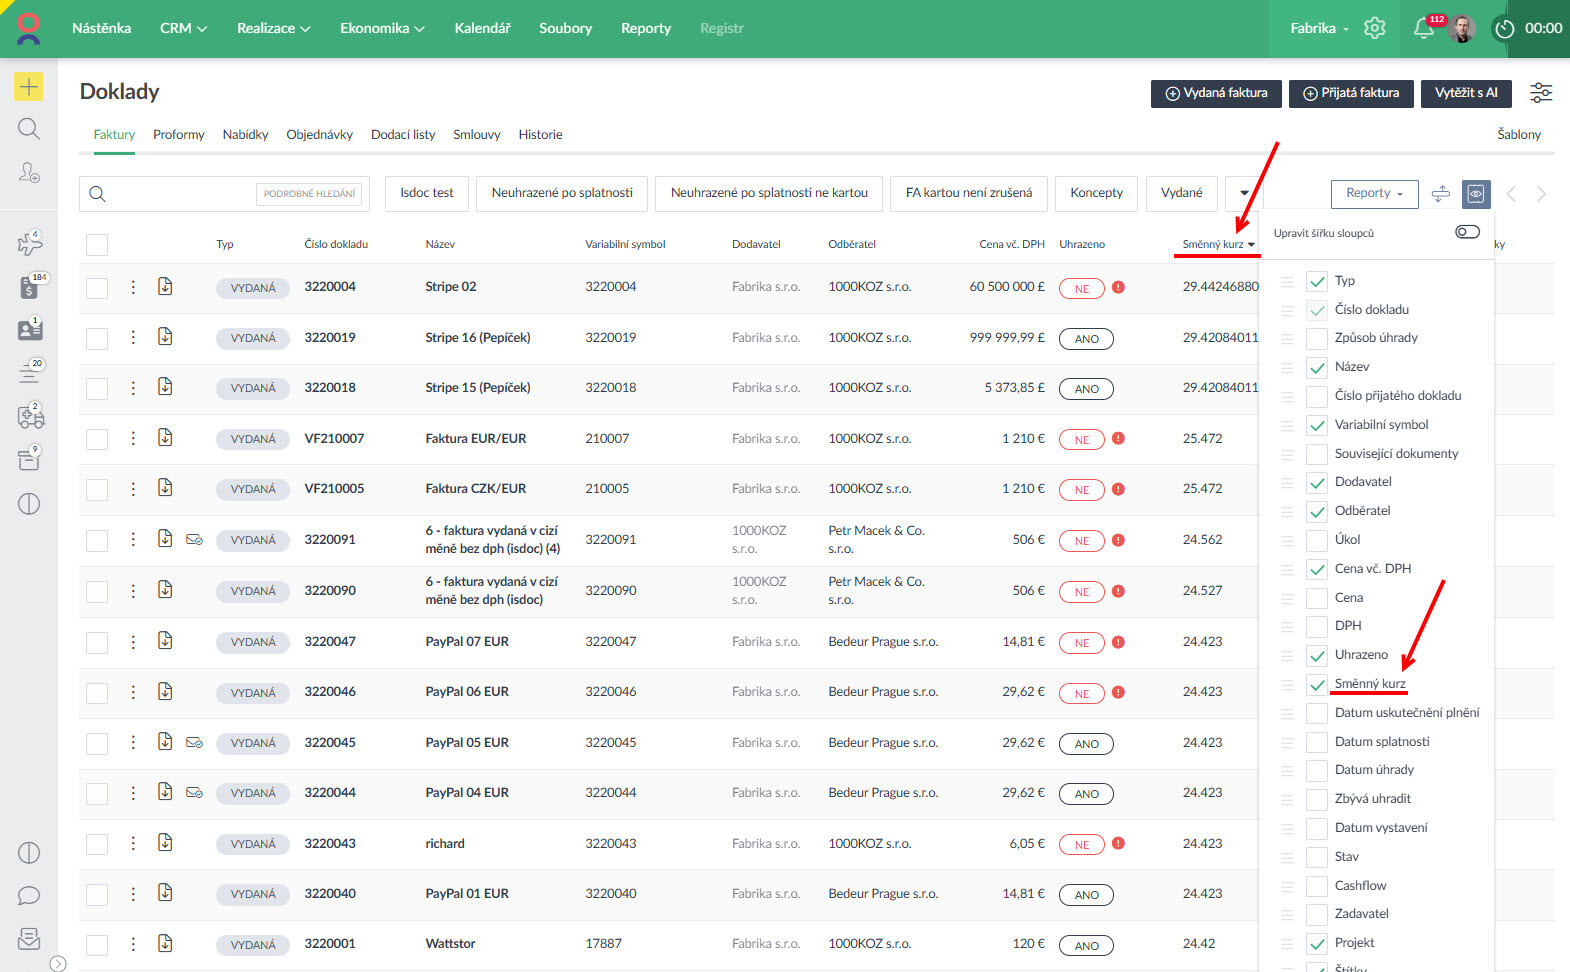Open the Reporty dropdown button
The width and height of the screenshot is (1570, 972).
(1374, 193)
